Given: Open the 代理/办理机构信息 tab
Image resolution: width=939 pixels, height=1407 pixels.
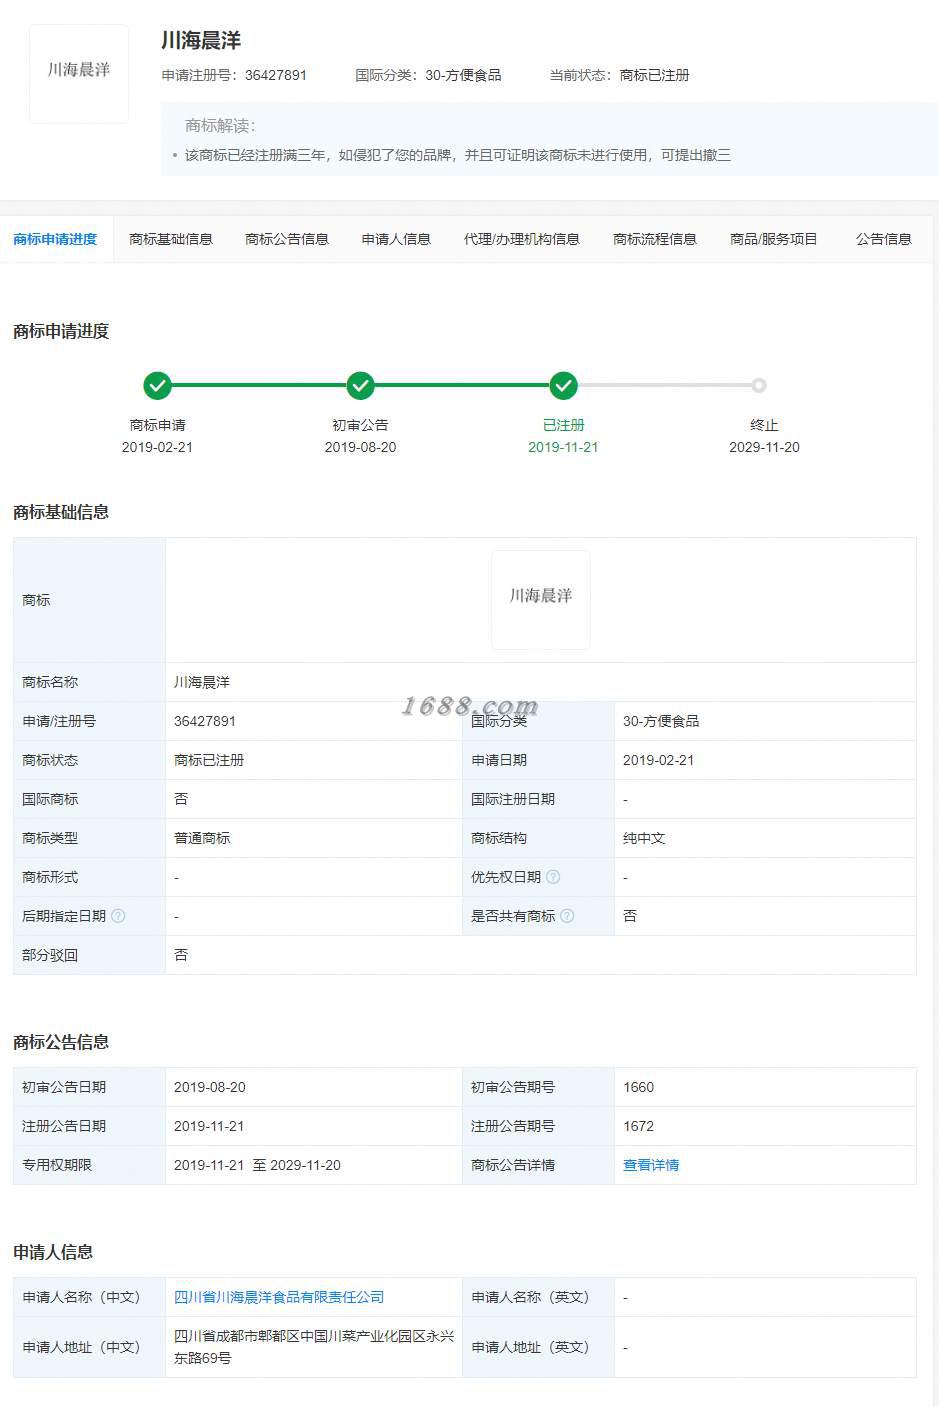Looking at the screenshot, I should pos(521,239).
